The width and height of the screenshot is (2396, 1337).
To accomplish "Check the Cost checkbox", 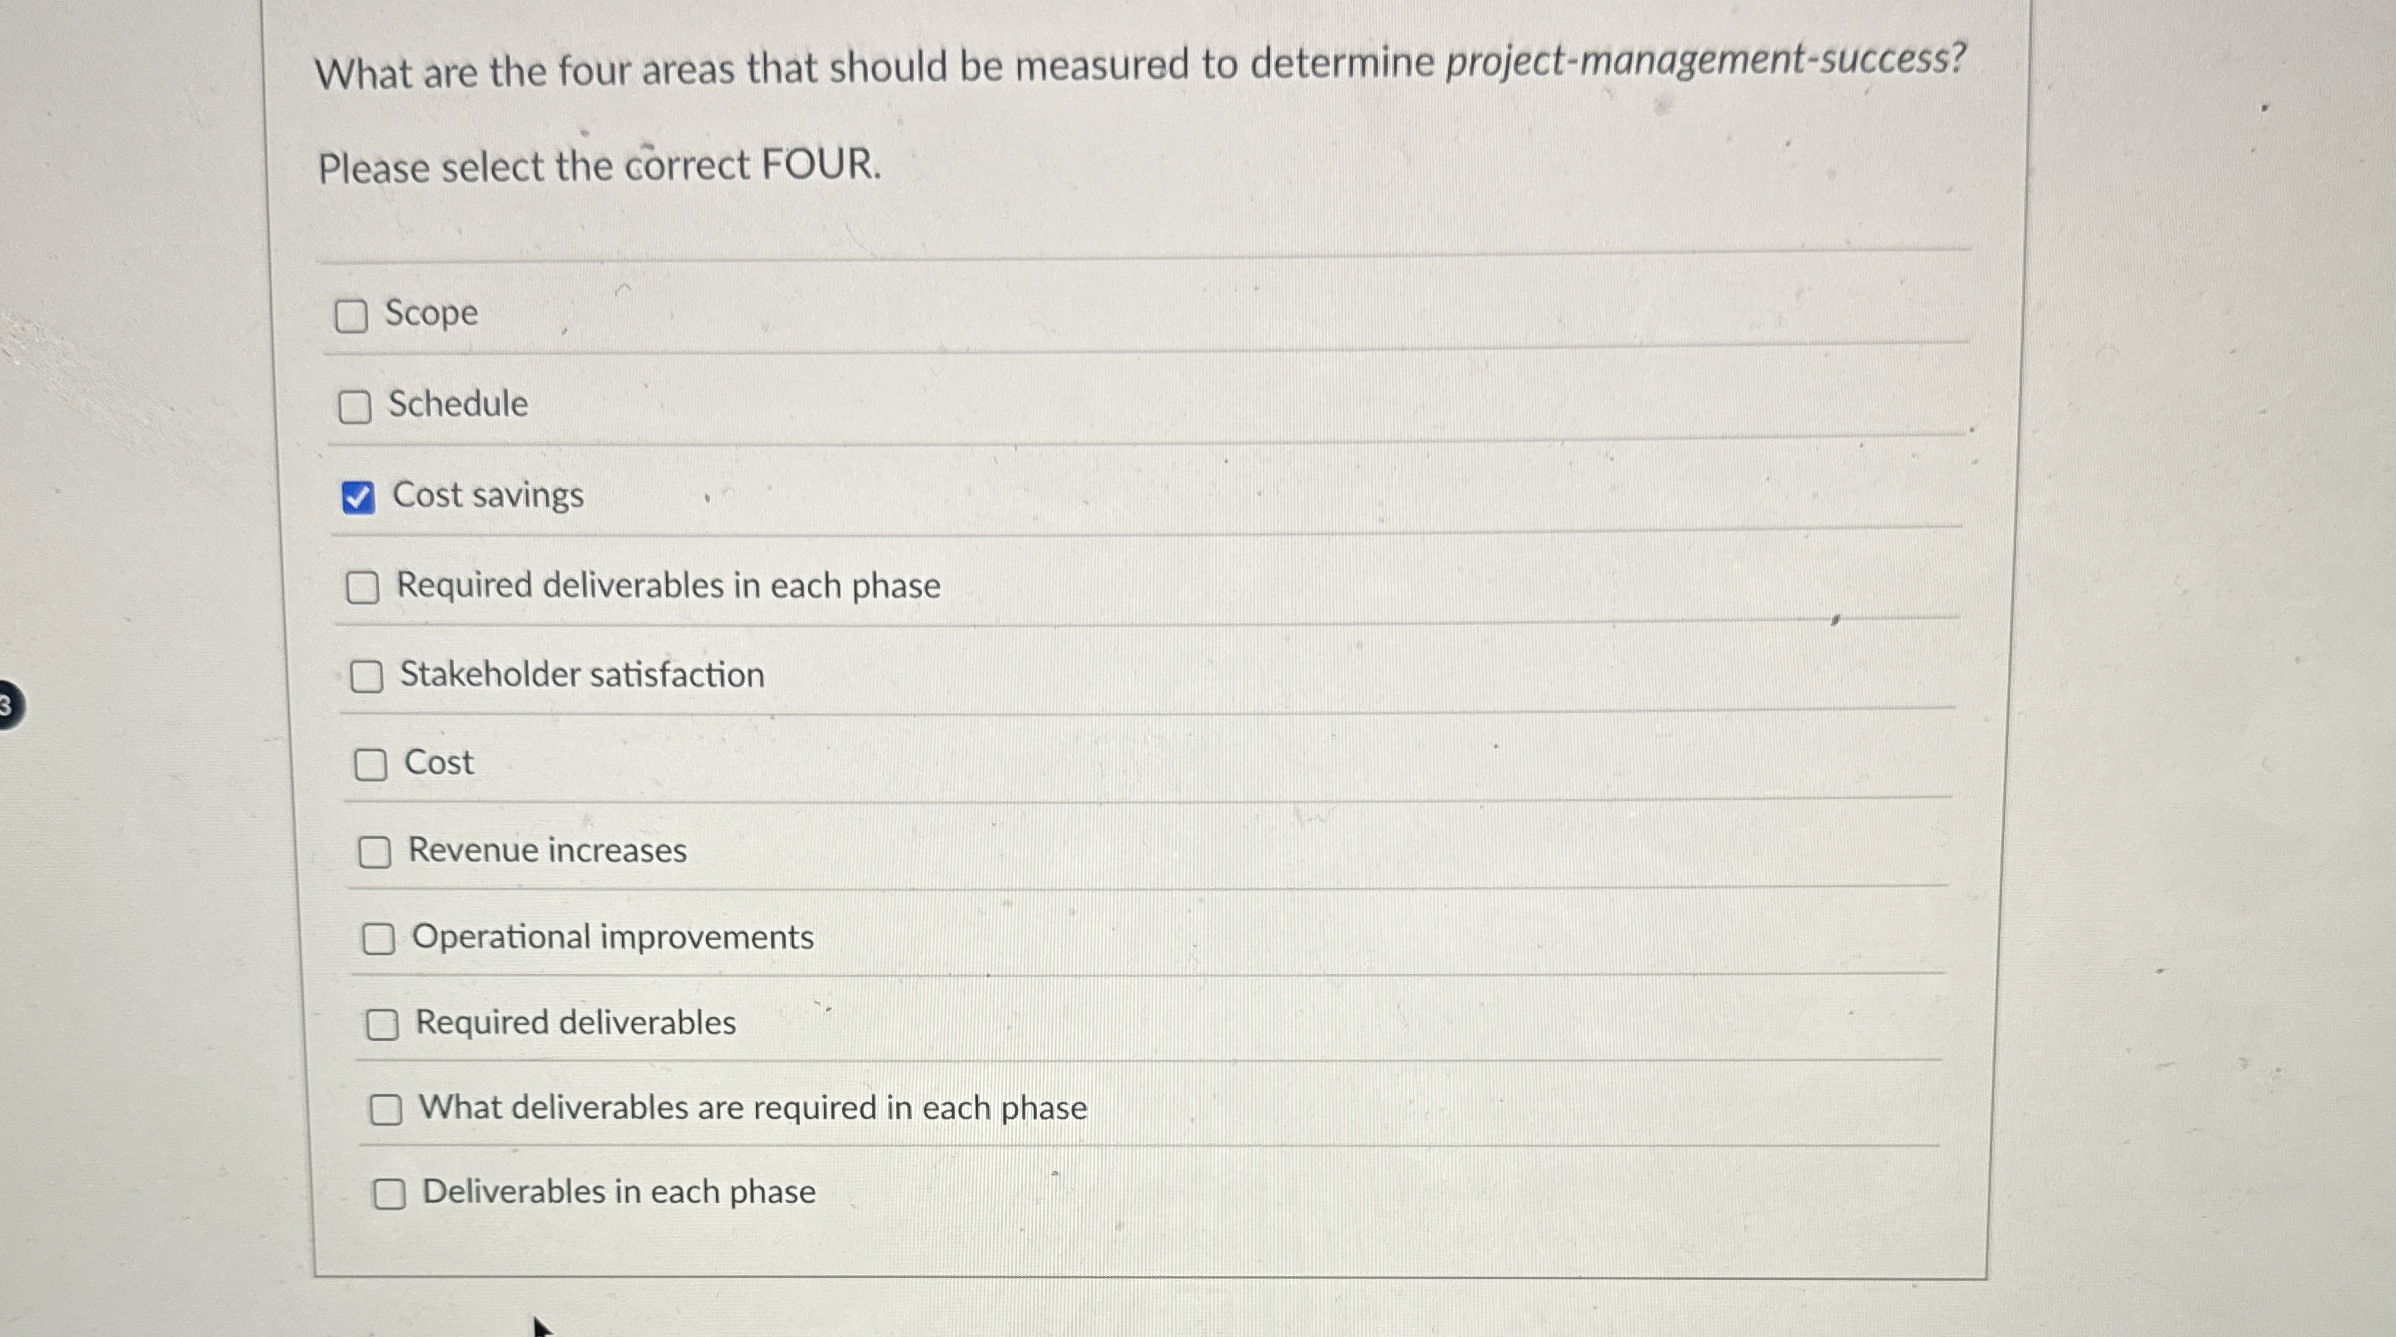I will 373,764.
